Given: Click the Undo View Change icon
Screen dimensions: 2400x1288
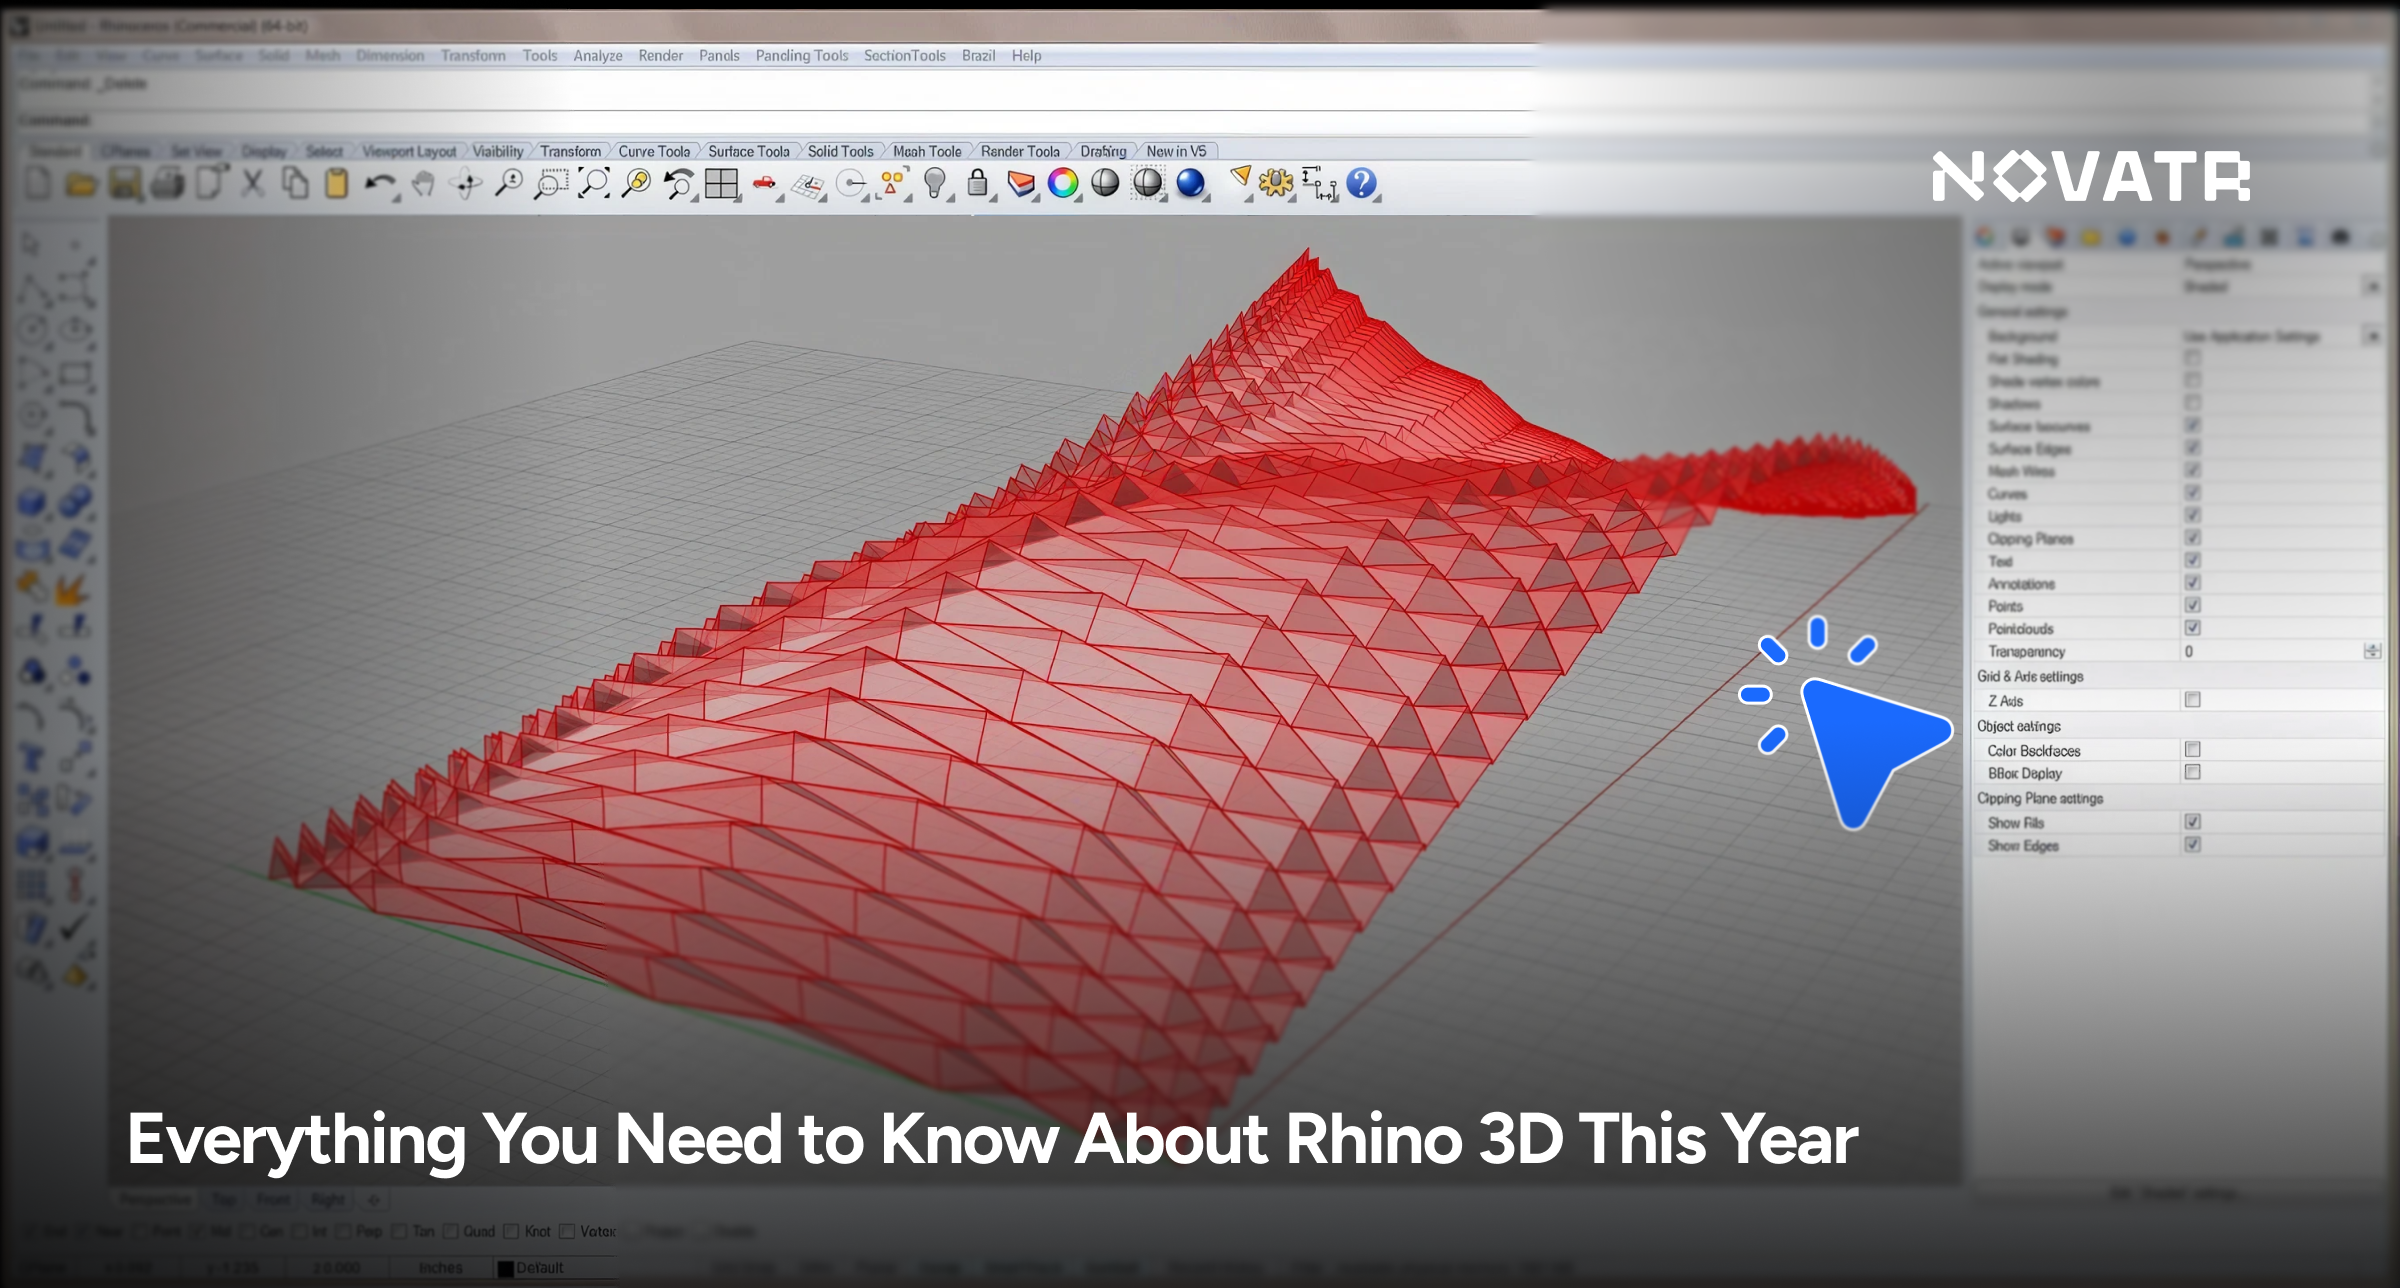Looking at the screenshot, I should [x=679, y=184].
